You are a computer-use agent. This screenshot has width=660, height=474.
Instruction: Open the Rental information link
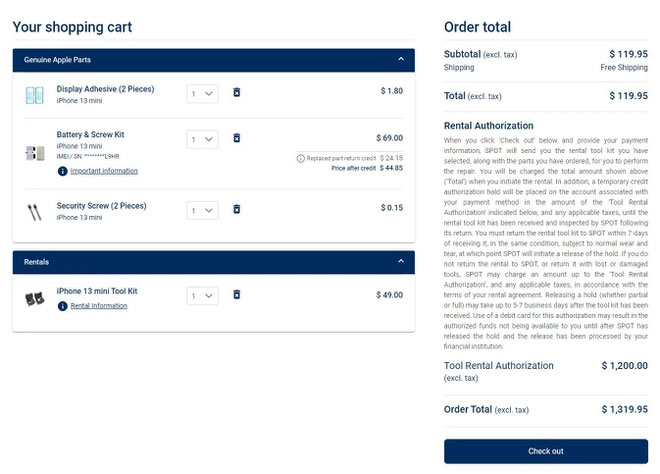click(x=99, y=306)
